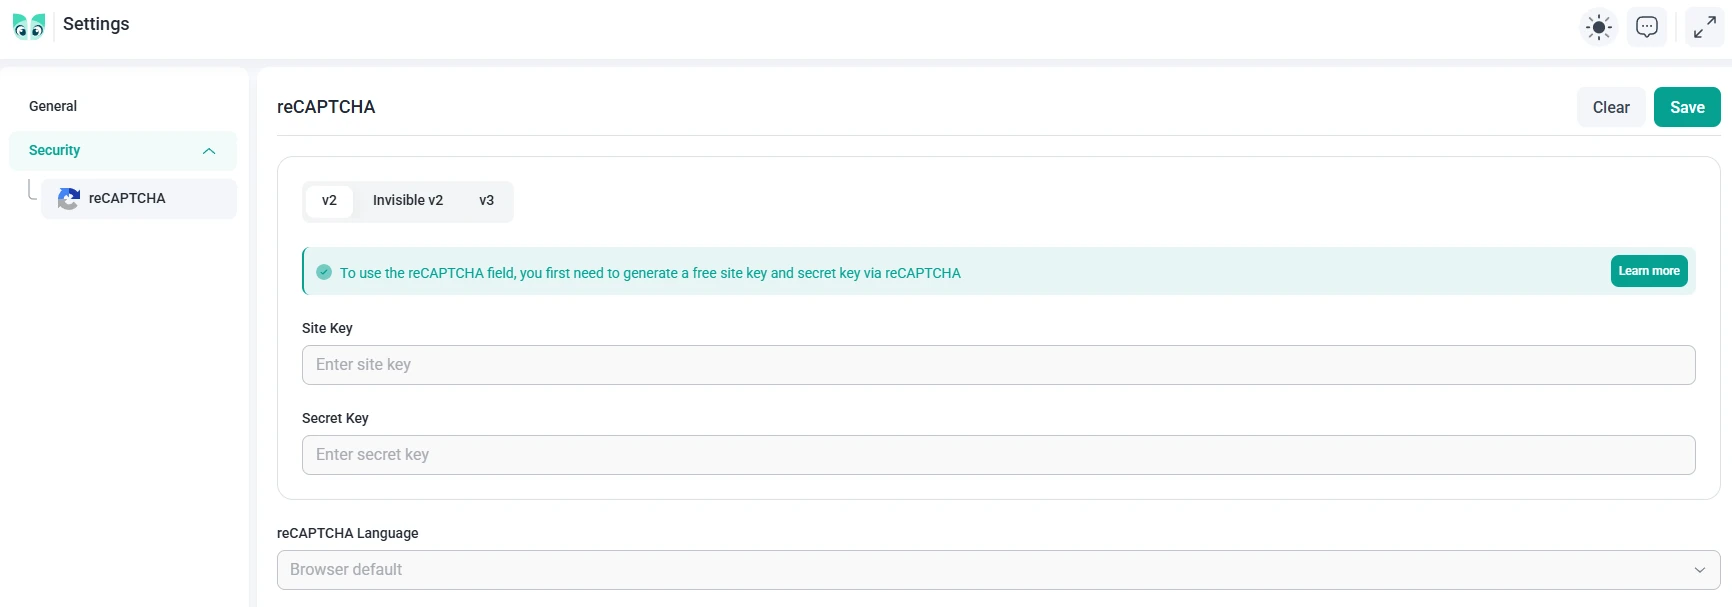Image resolution: width=1732 pixels, height=607 pixels.
Task: Click the dropdown arrow on Browser default
Action: 1700,570
